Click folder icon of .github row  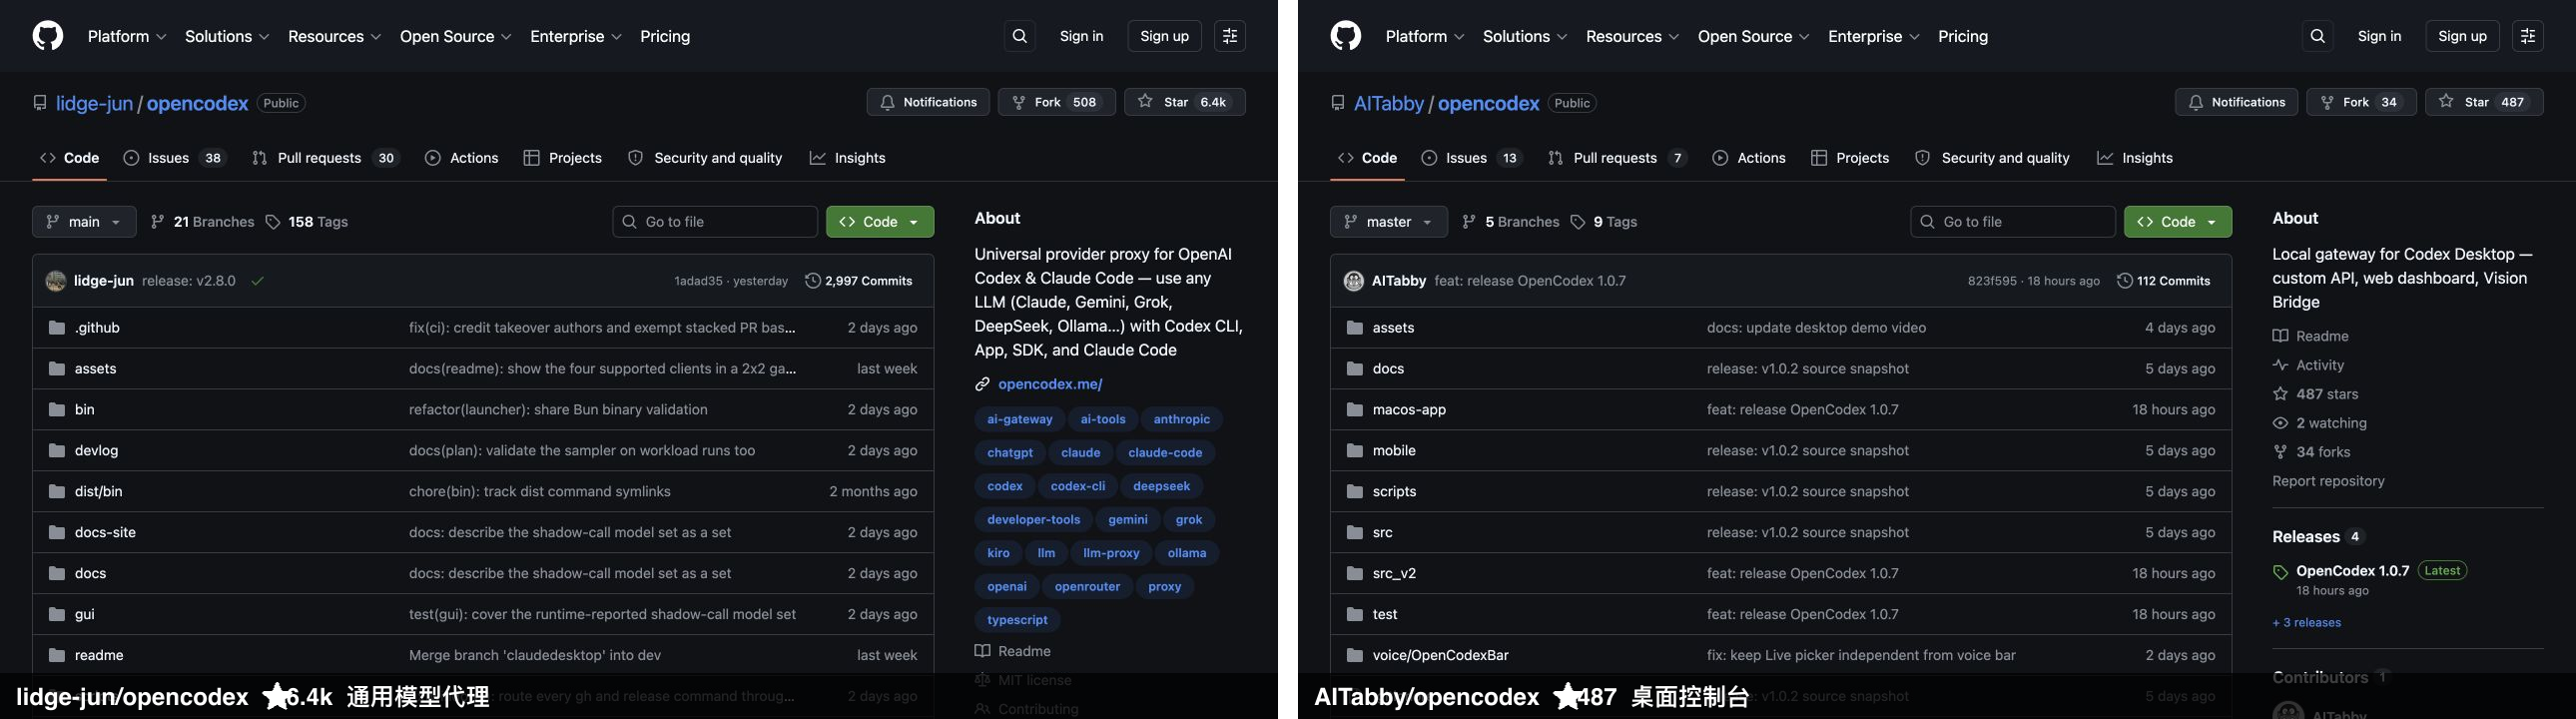click(x=57, y=328)
